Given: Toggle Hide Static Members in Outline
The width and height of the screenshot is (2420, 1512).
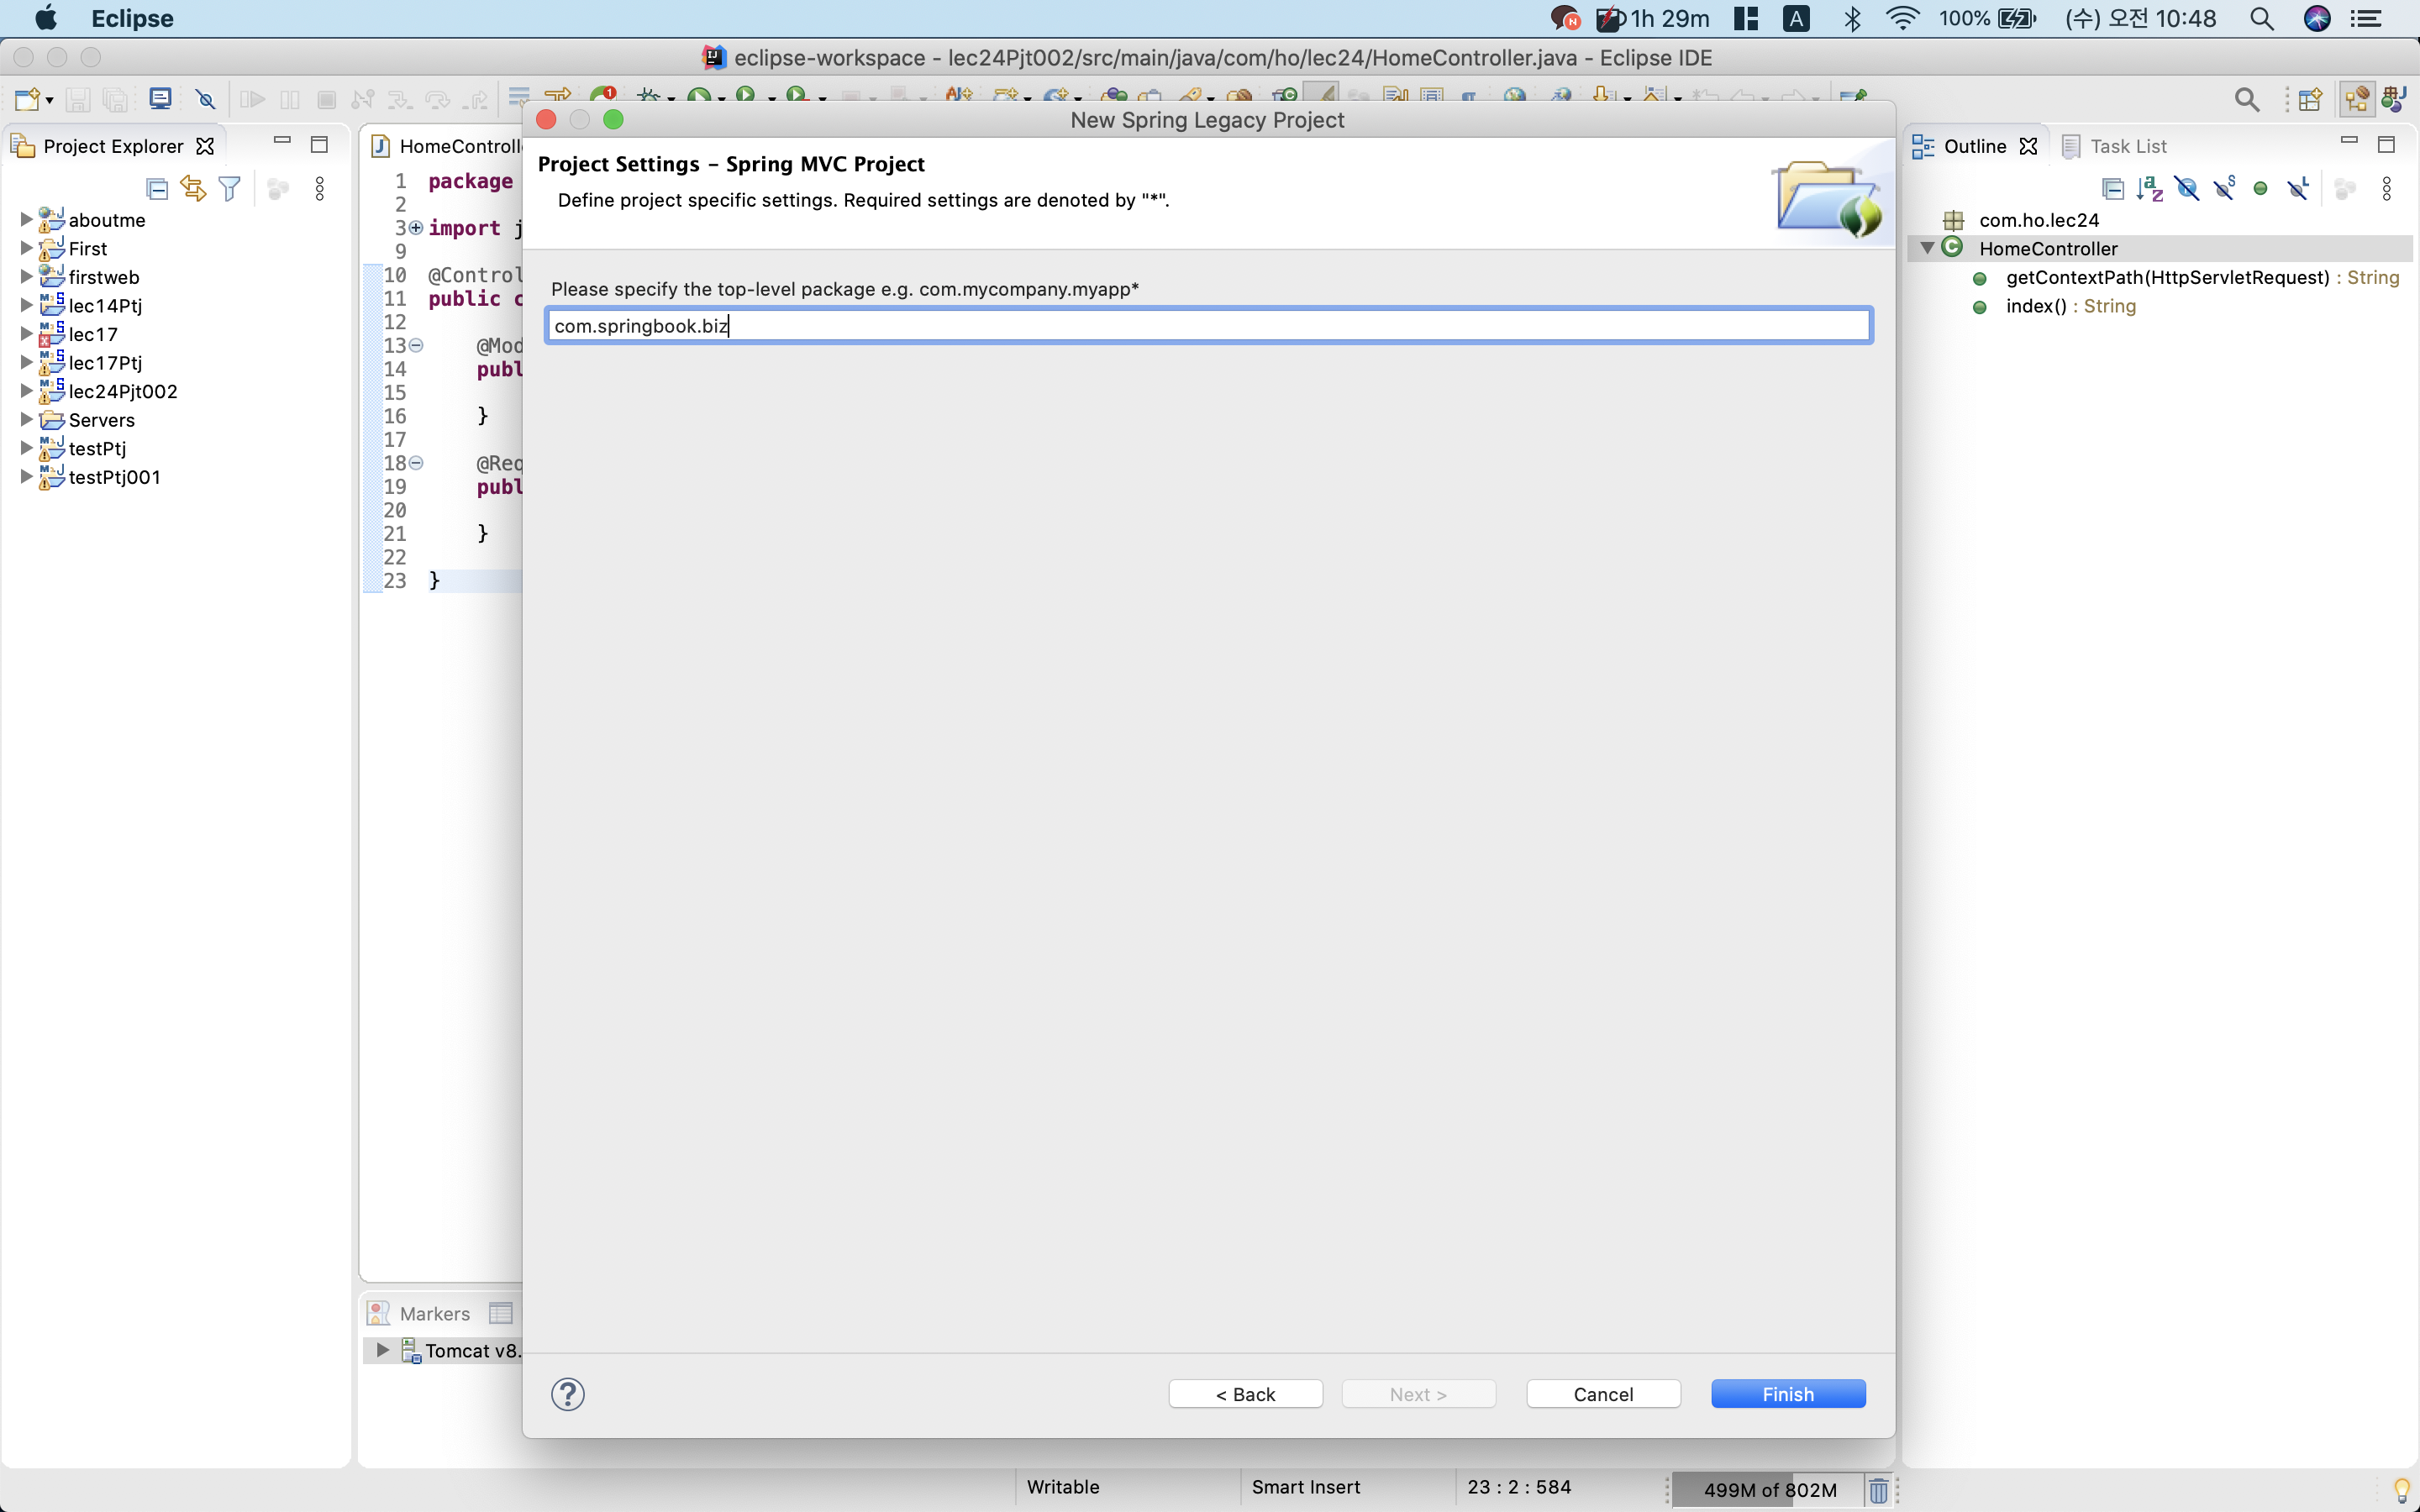Looking at the screenshot, I should (x=2224, y=188).
